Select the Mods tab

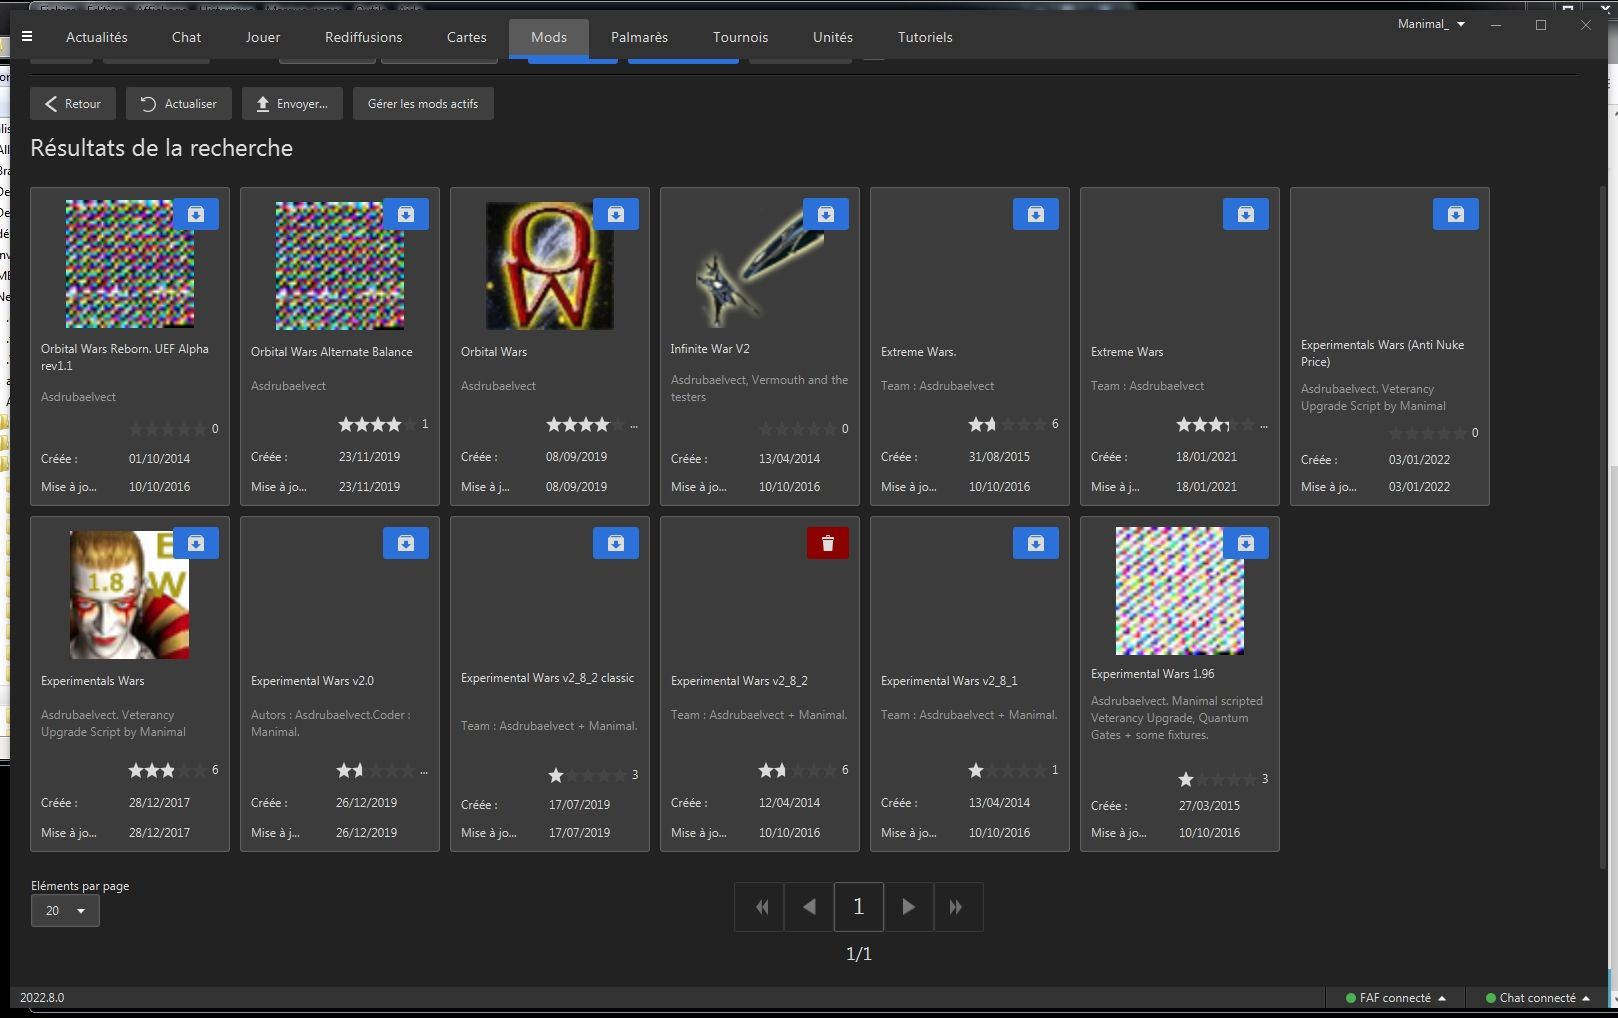click(x=549, y=37)
